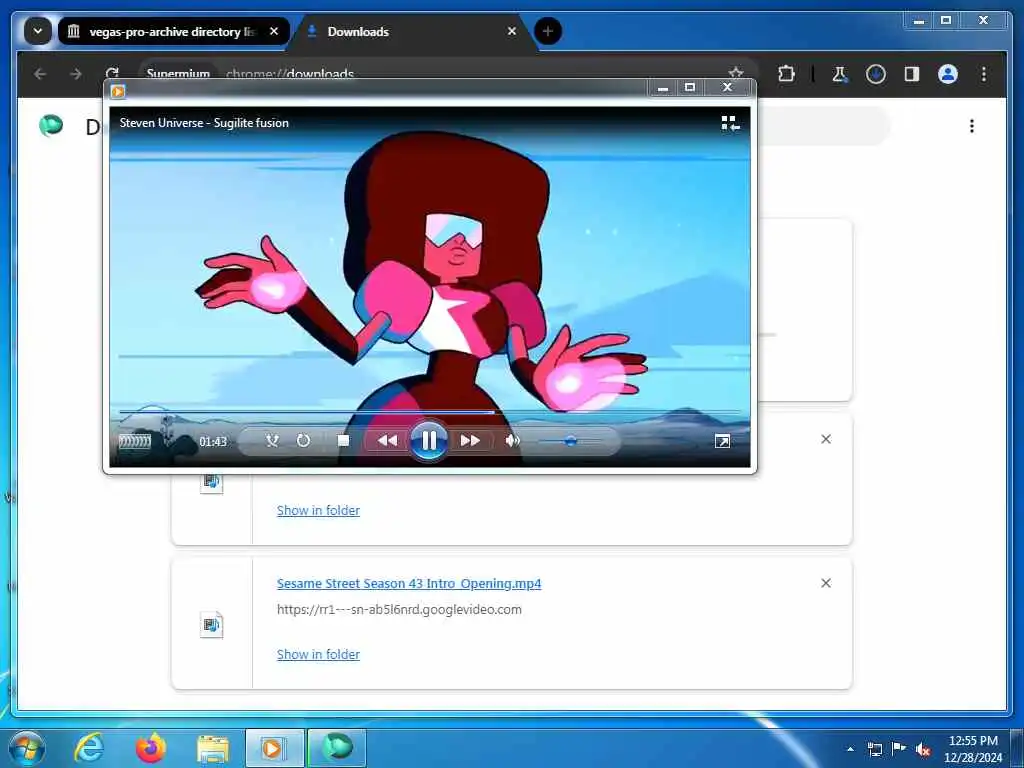Select Windows Media Player taskbar button
Viewport: 1024px width, 768px height.
tap(274, 748)
